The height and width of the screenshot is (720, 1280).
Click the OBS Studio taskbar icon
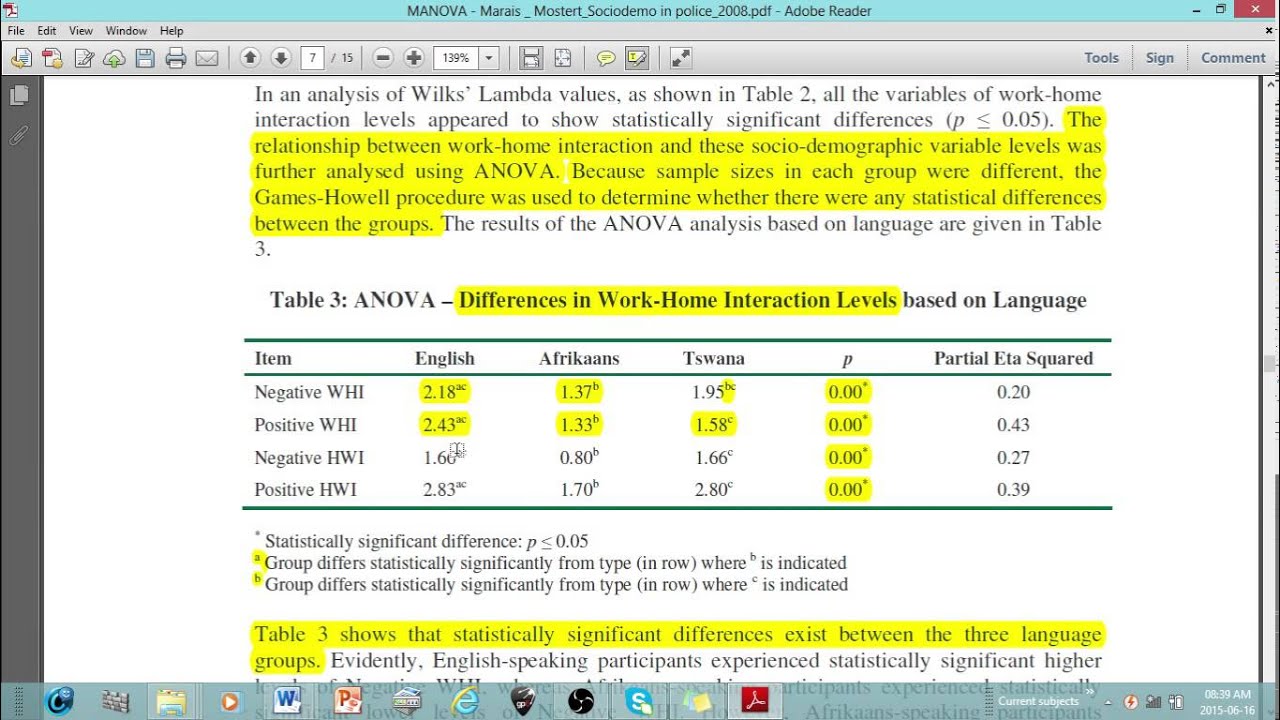coord(581,701)
